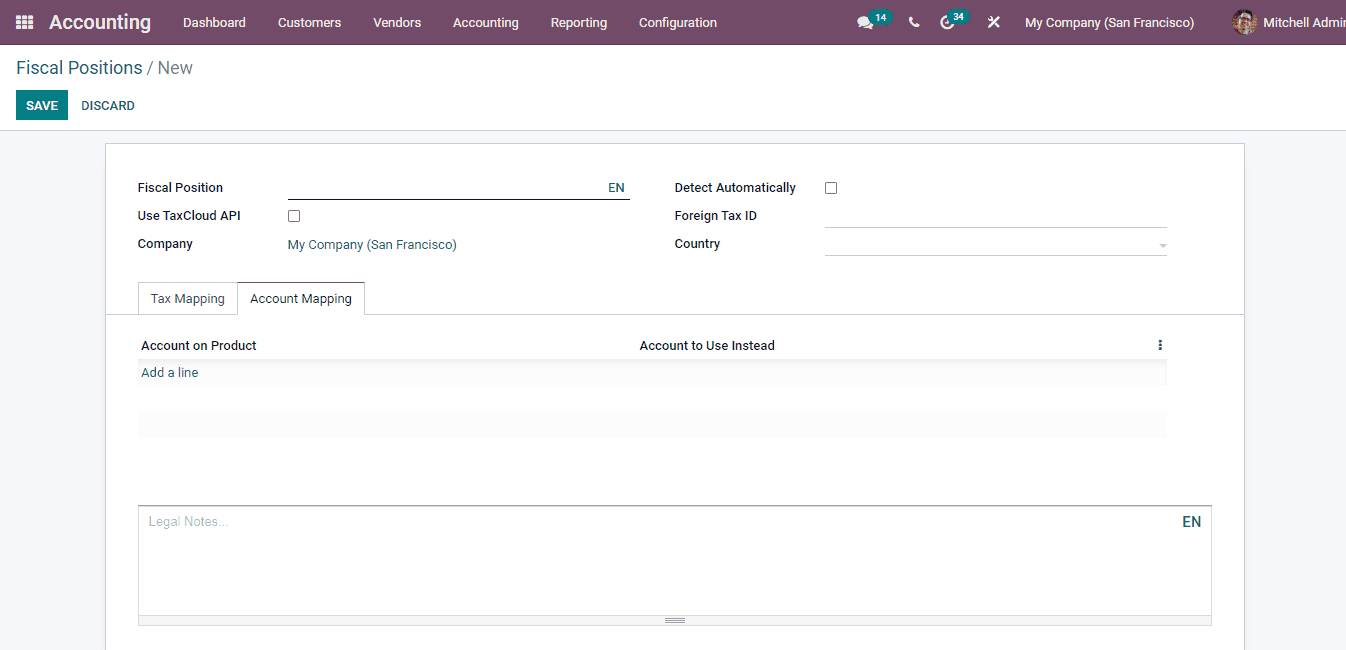
Task: Open the Configuration menu
Action: coord(677,22)
